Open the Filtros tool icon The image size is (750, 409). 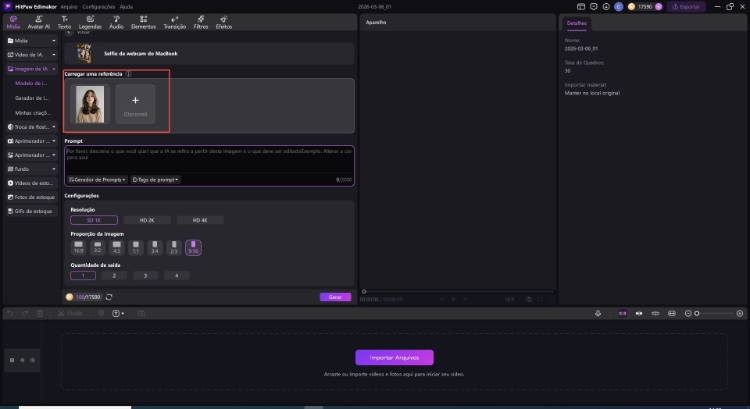(x=200, y=21)
